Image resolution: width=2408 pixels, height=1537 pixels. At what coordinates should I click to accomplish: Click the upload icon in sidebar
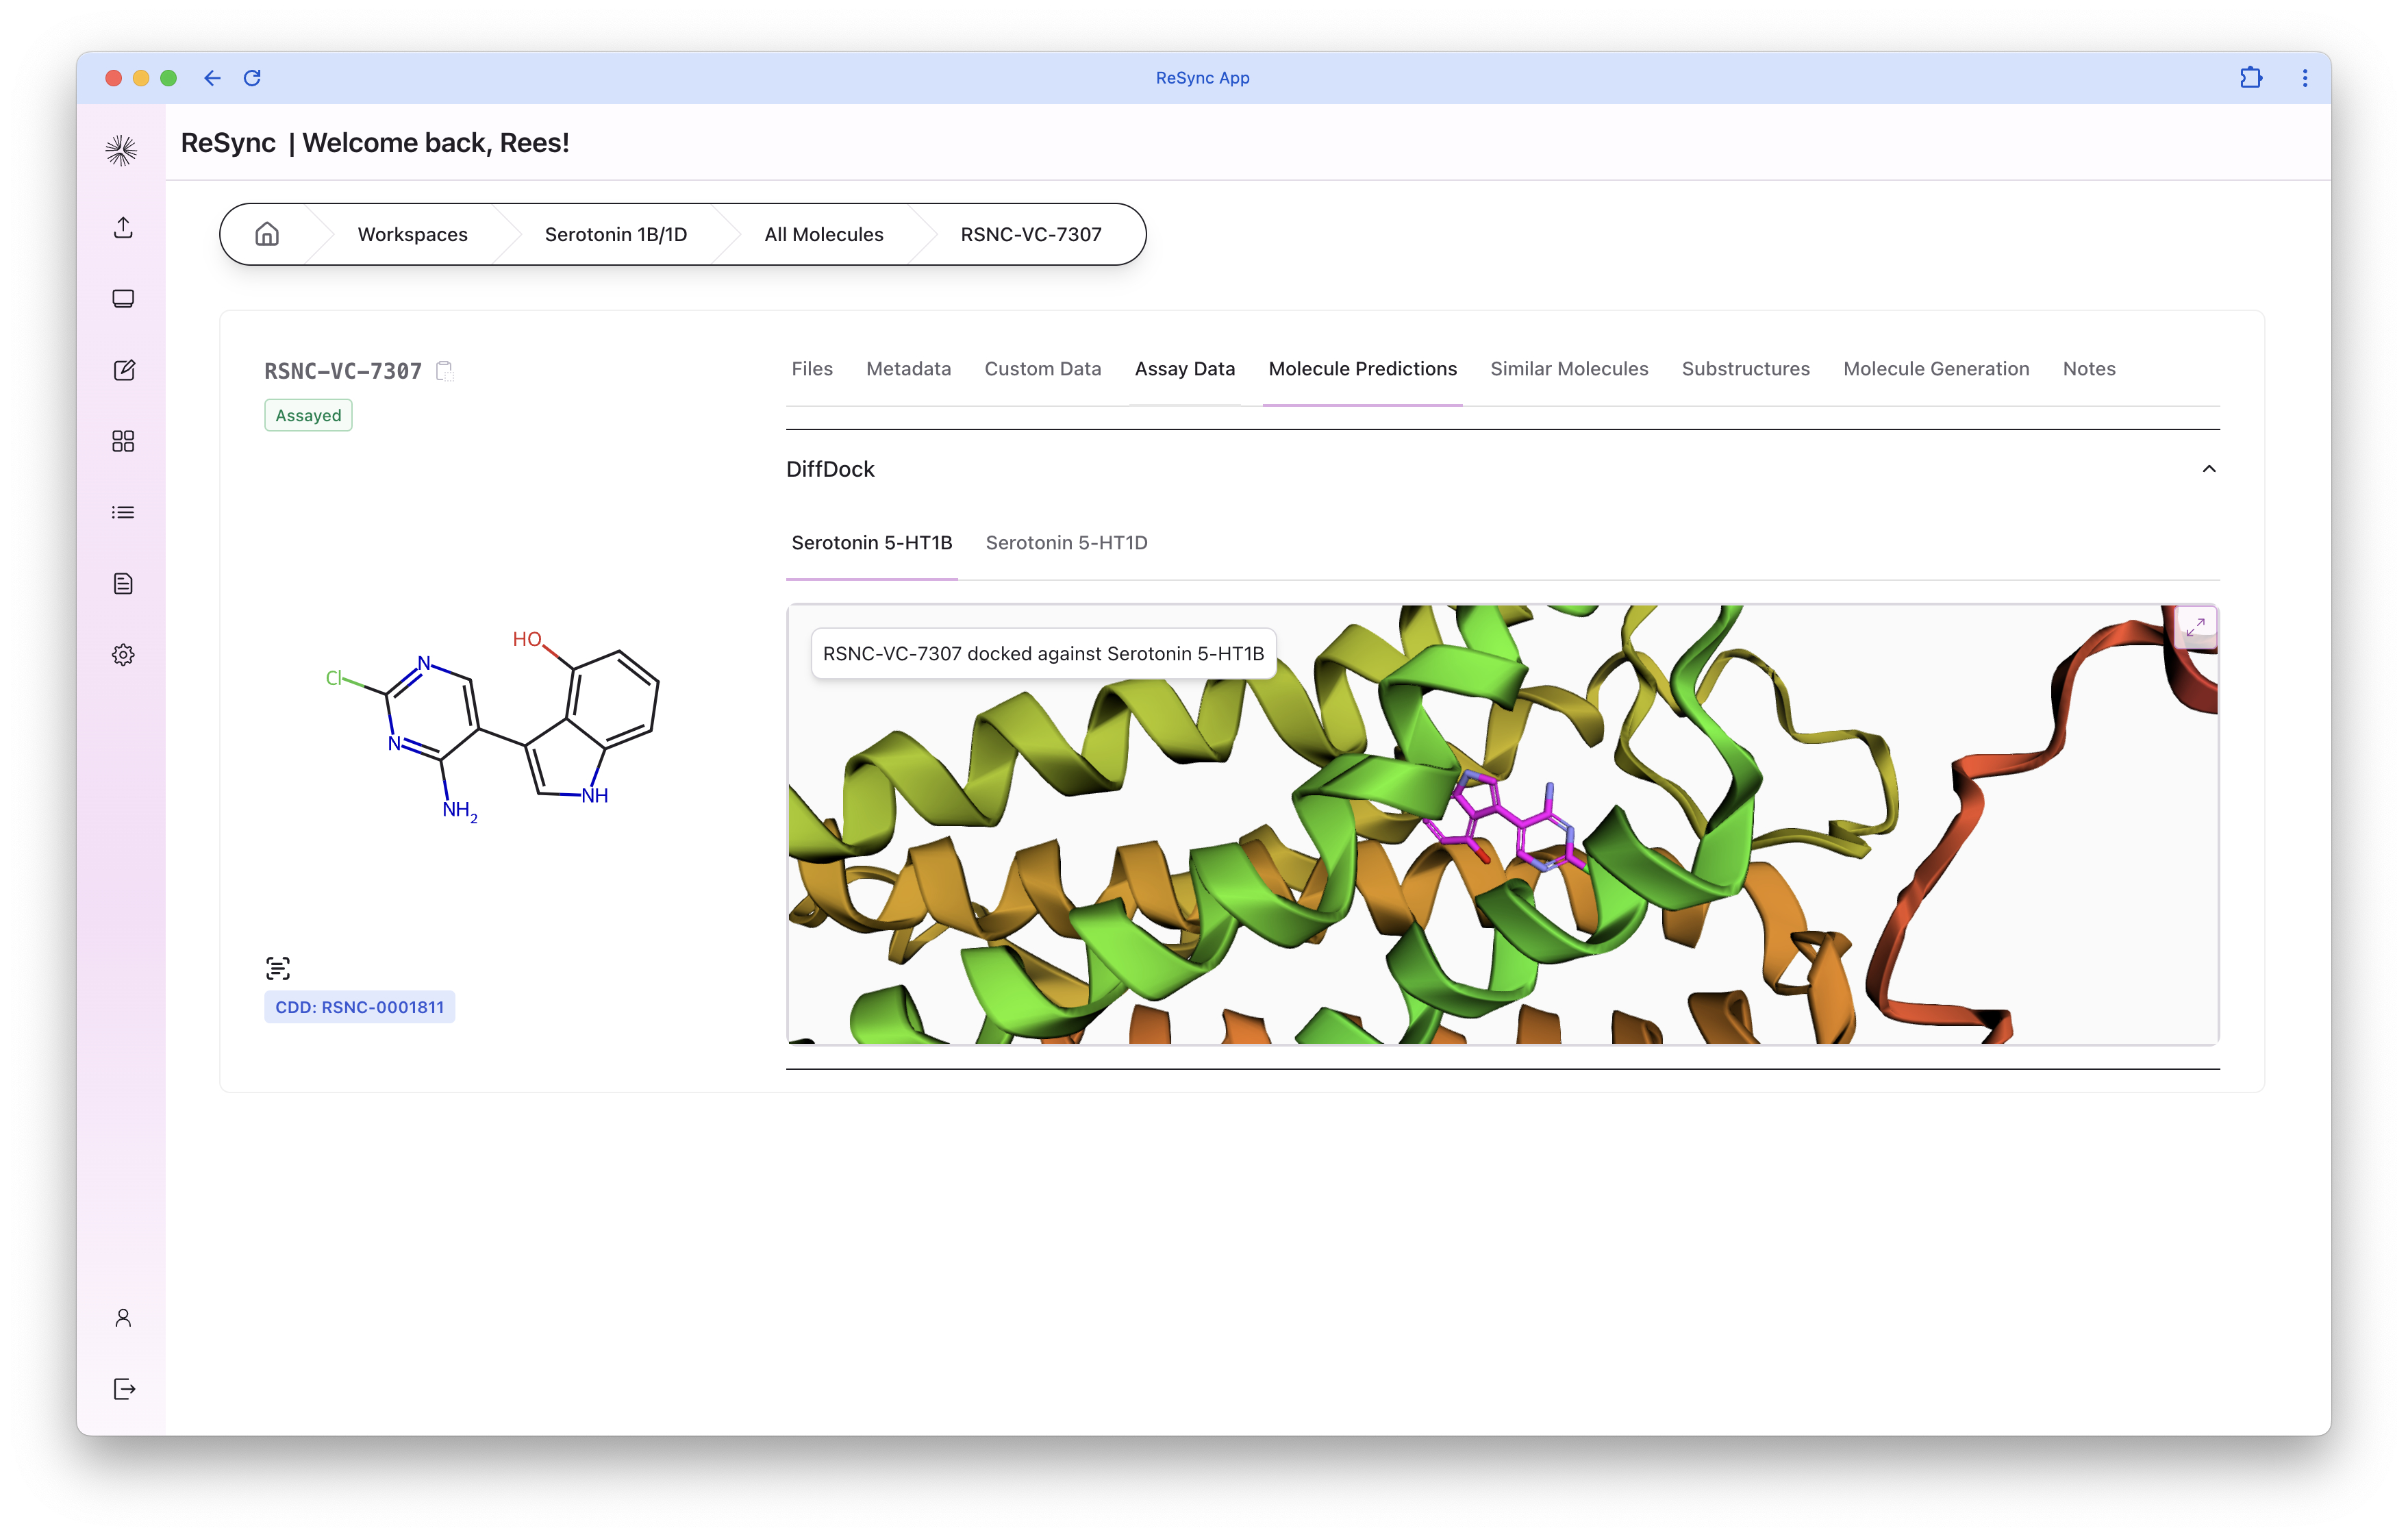click(x=123, y=228)
